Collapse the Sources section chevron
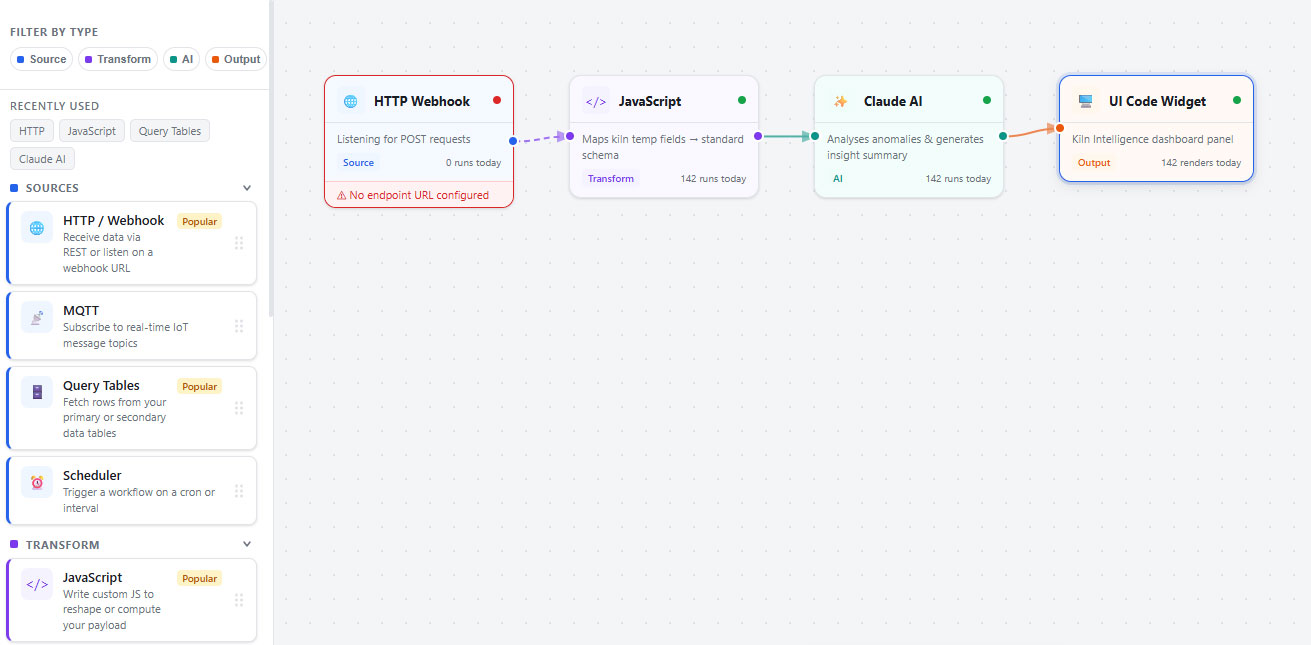This screenshot has height=645, width=1311. tap(247, 188)
